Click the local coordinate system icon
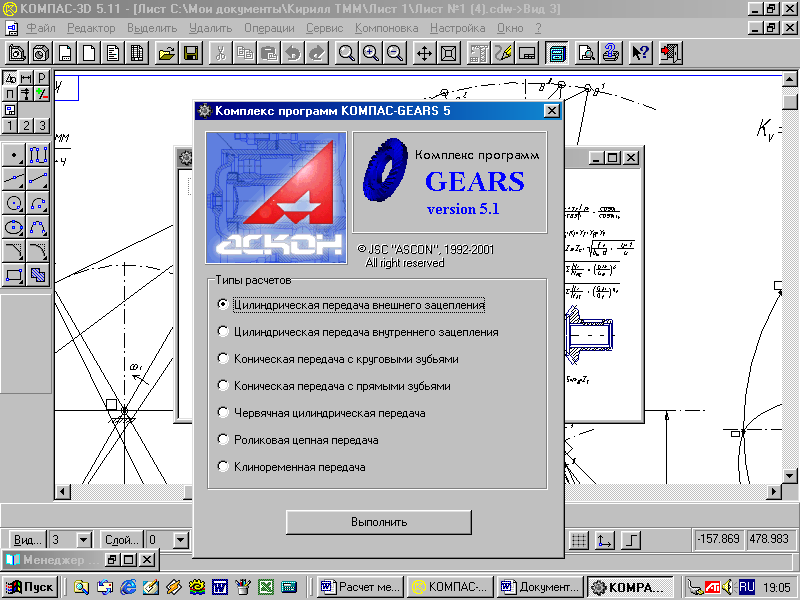Viewport: 800px width, 600px height. (x=605, y=540)
